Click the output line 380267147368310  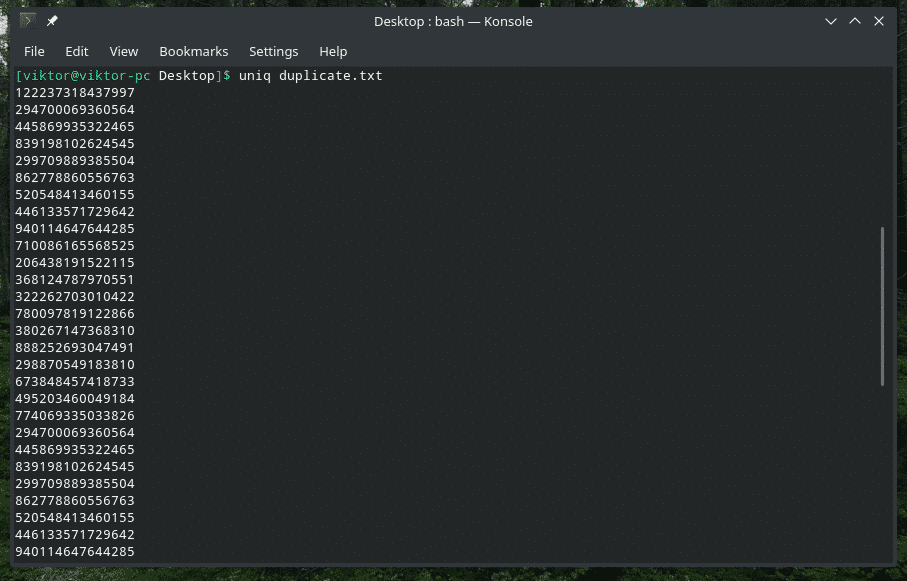(75, 330)
